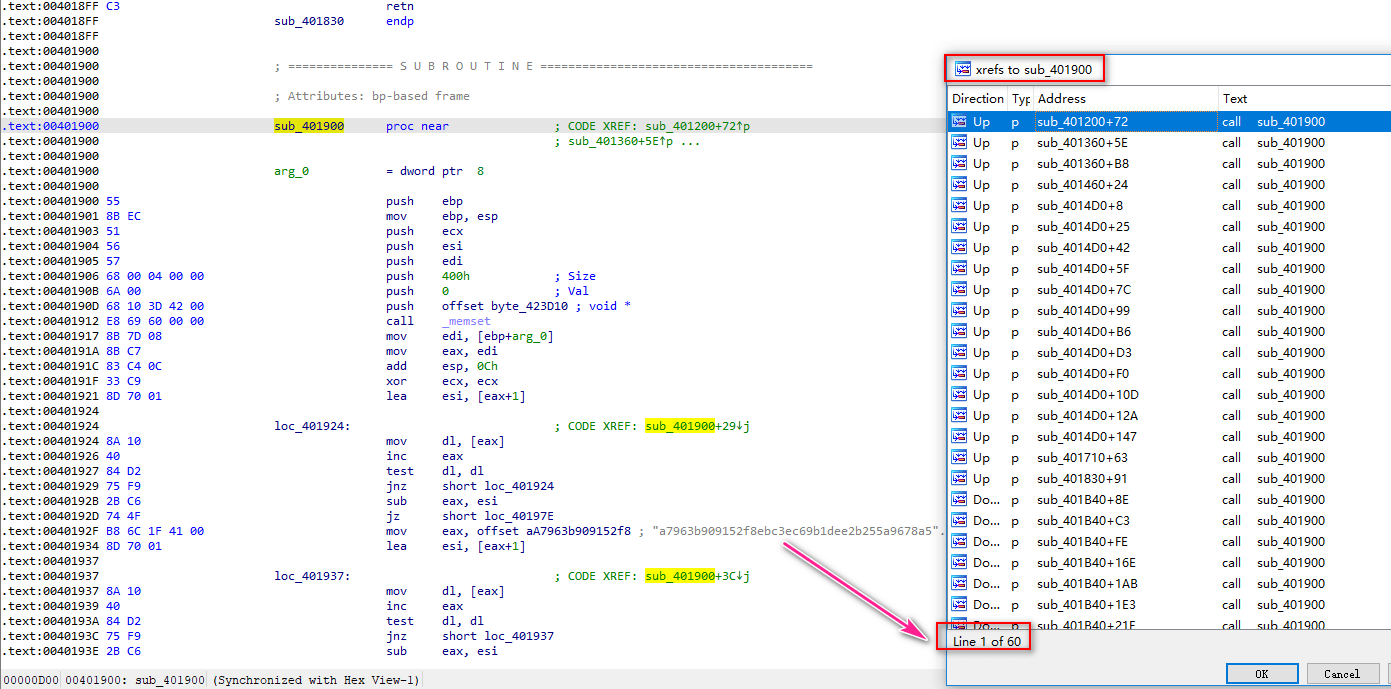The height and width of the screenshot is (689, 1391).
Task: Click status bar offset 00000D00
Action: (x=31, y=680)
